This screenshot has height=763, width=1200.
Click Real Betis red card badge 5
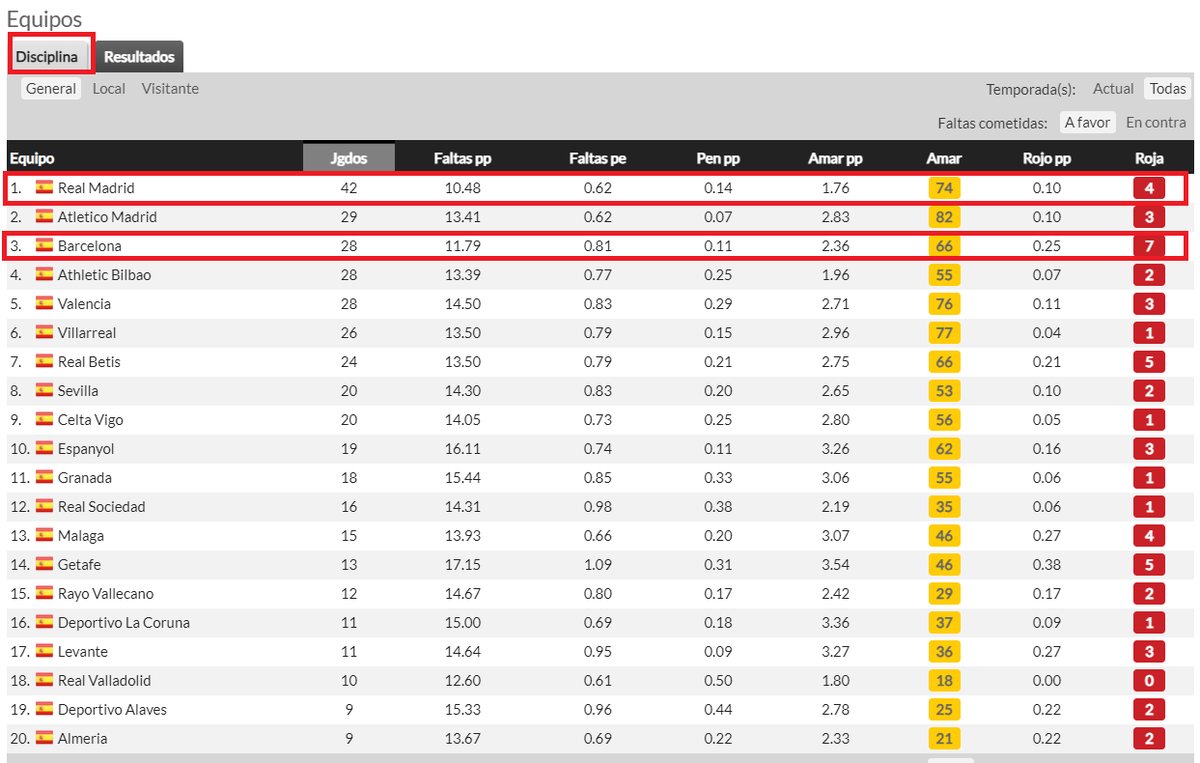tap(1149, 362)
